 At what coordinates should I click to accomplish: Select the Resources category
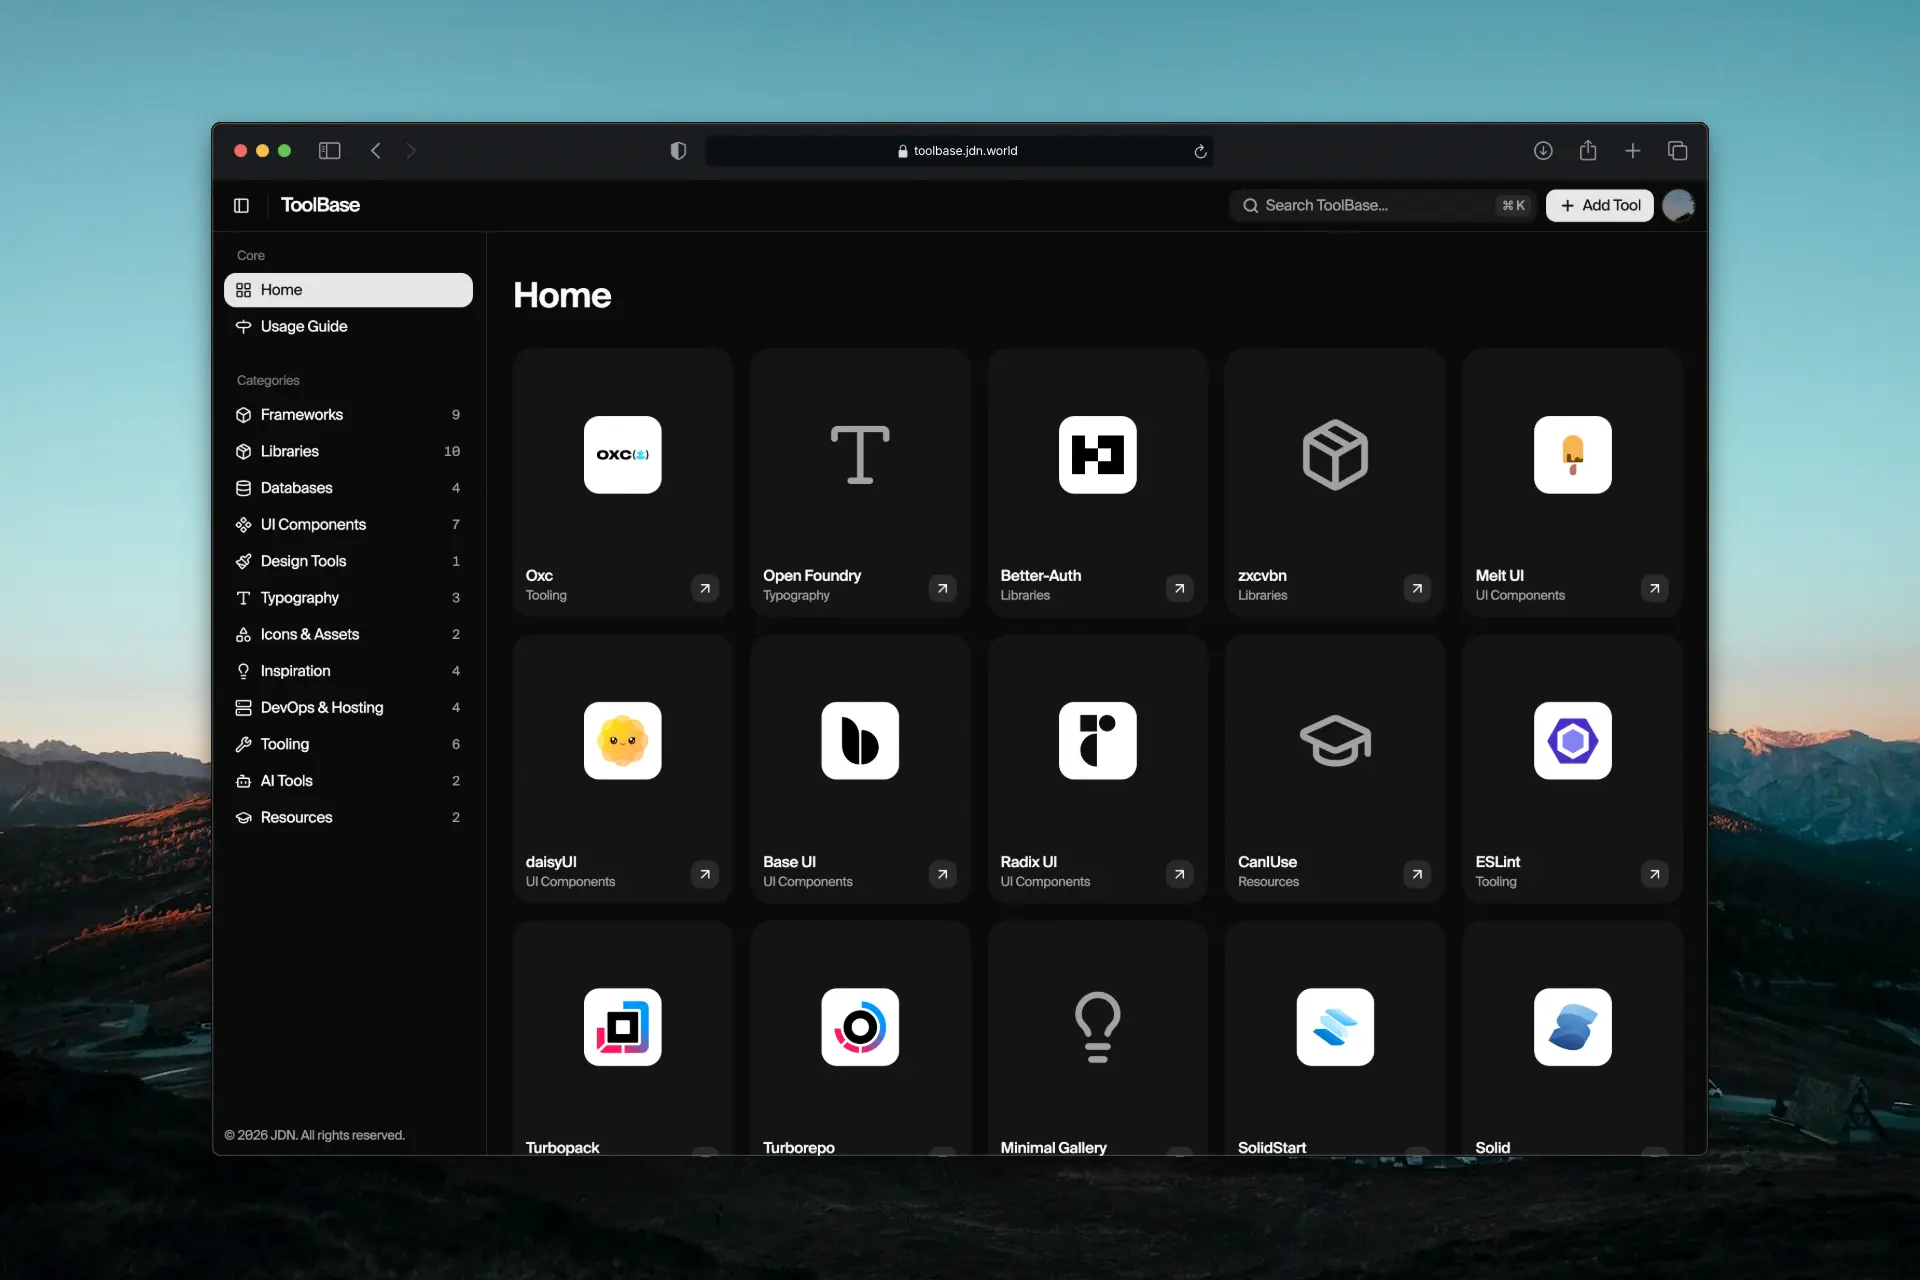click(348, 817)
